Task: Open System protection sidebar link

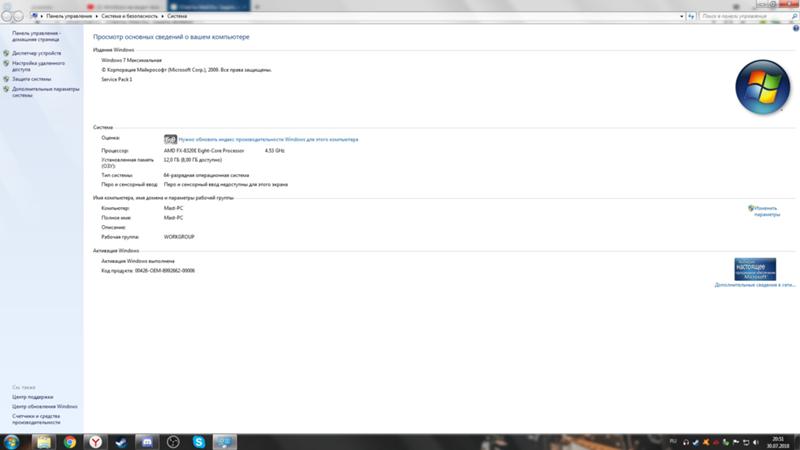Action: pos(32,79)
